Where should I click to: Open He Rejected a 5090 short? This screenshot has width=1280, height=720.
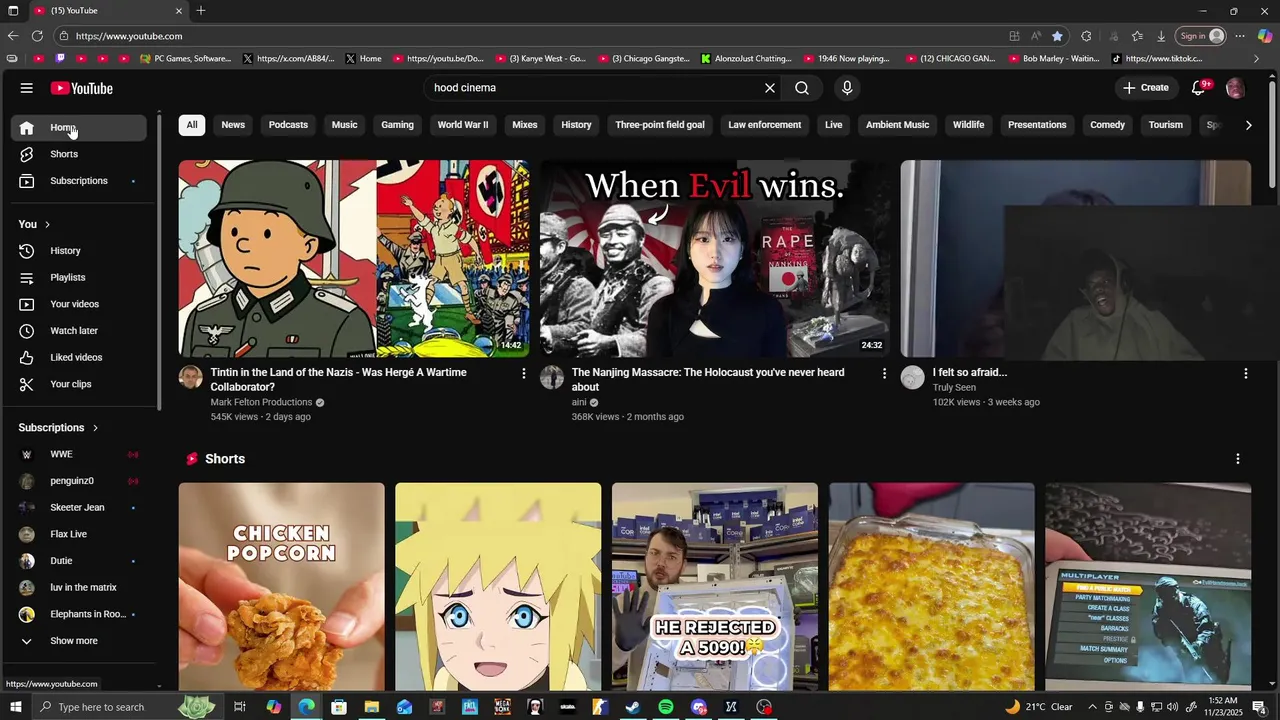[x=715, y=587]
